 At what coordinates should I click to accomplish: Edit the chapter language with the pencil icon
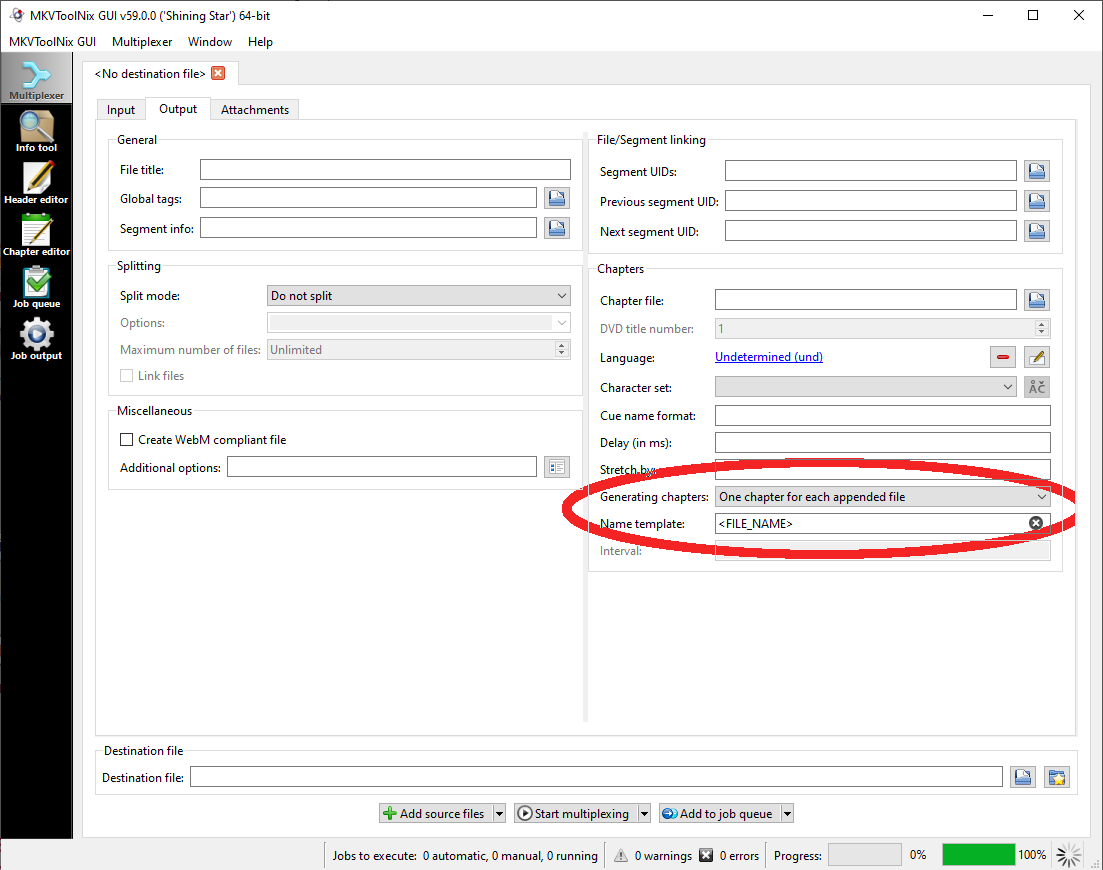pyautogui.click(x=1036, y=357)
